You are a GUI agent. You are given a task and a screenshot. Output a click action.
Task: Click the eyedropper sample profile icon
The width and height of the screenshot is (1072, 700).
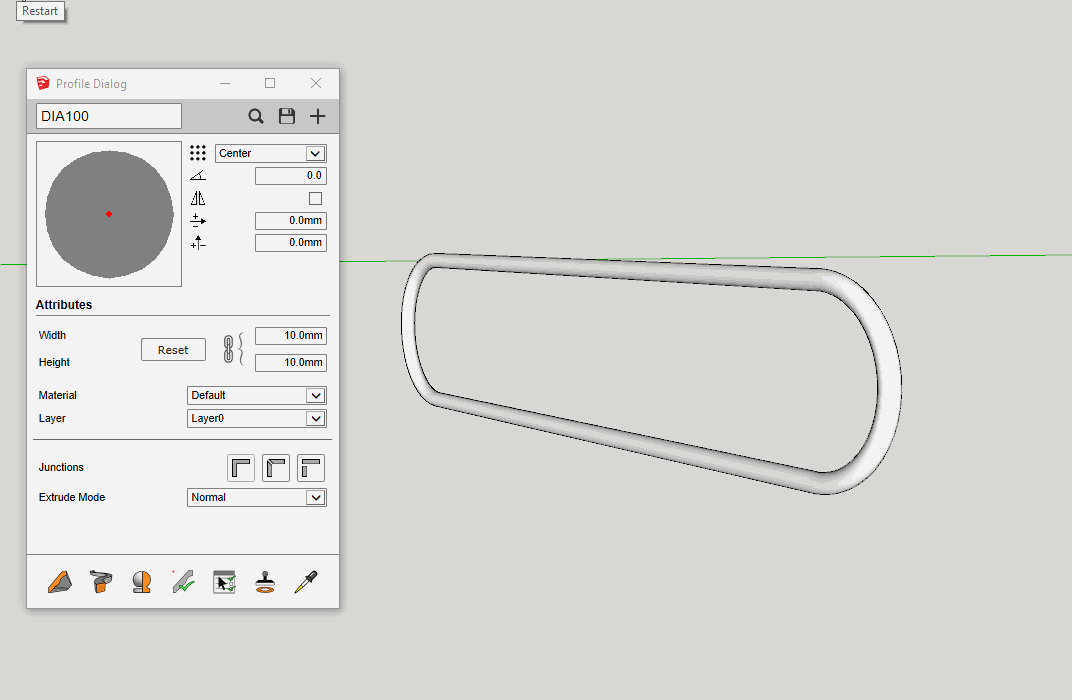click(306, 582)
